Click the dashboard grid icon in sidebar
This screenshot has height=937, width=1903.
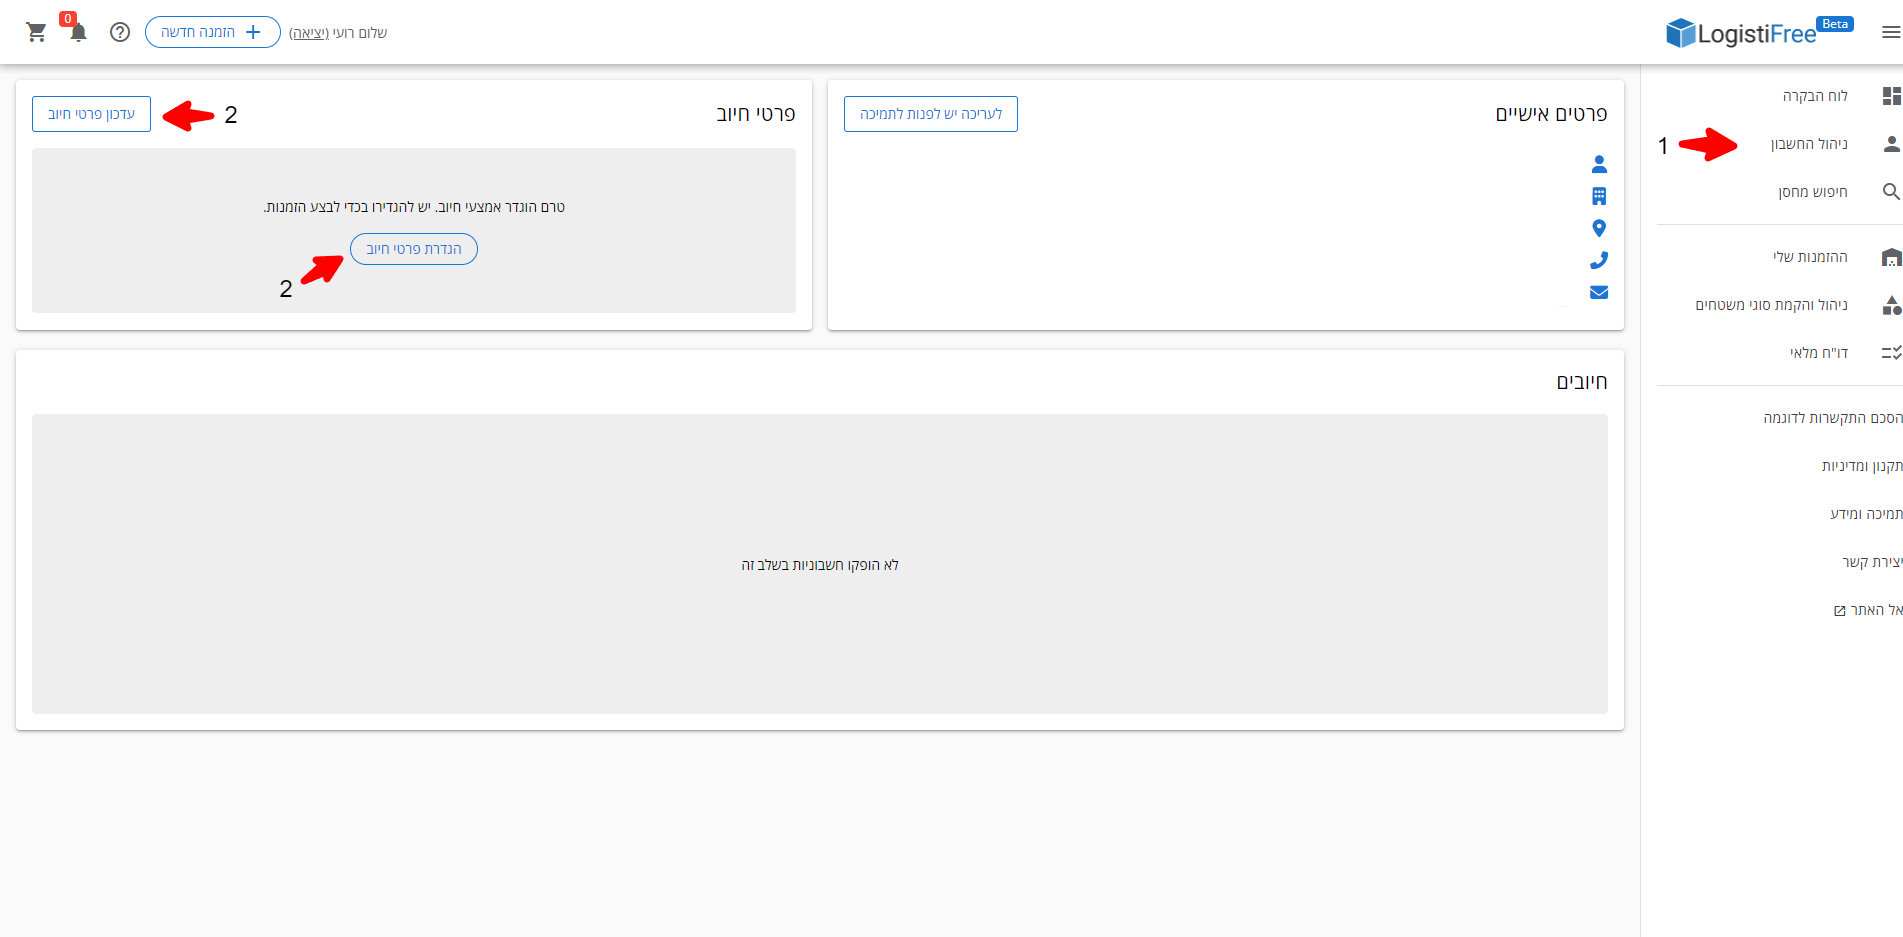pyautogui.click(x=1890, y=96)
